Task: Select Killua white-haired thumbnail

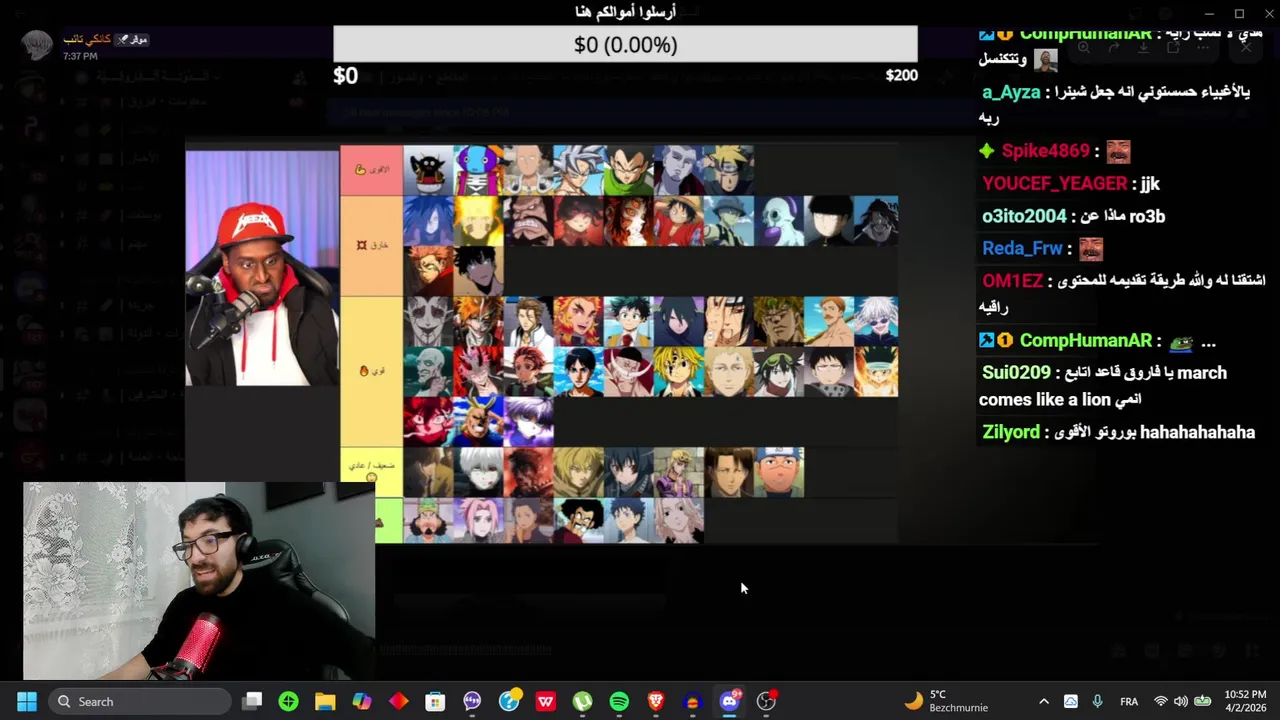Action: coord(528,421)
